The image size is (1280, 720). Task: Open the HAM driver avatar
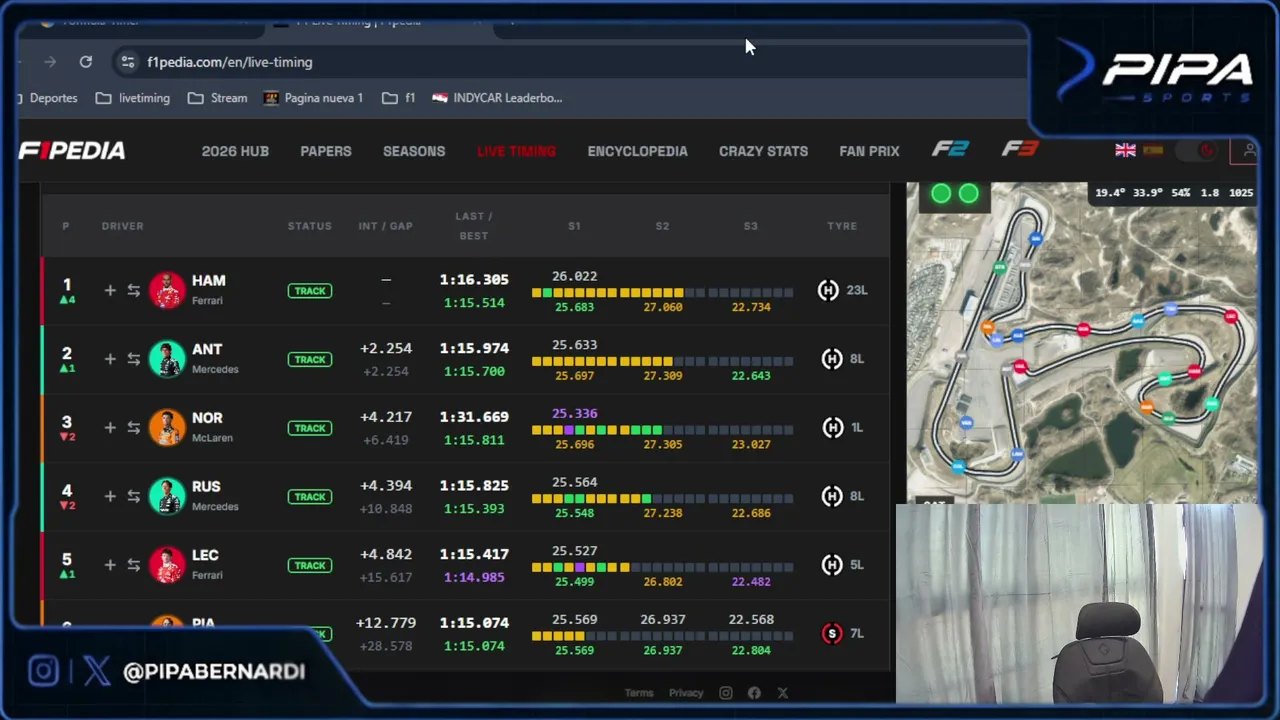tap(167, 290)
